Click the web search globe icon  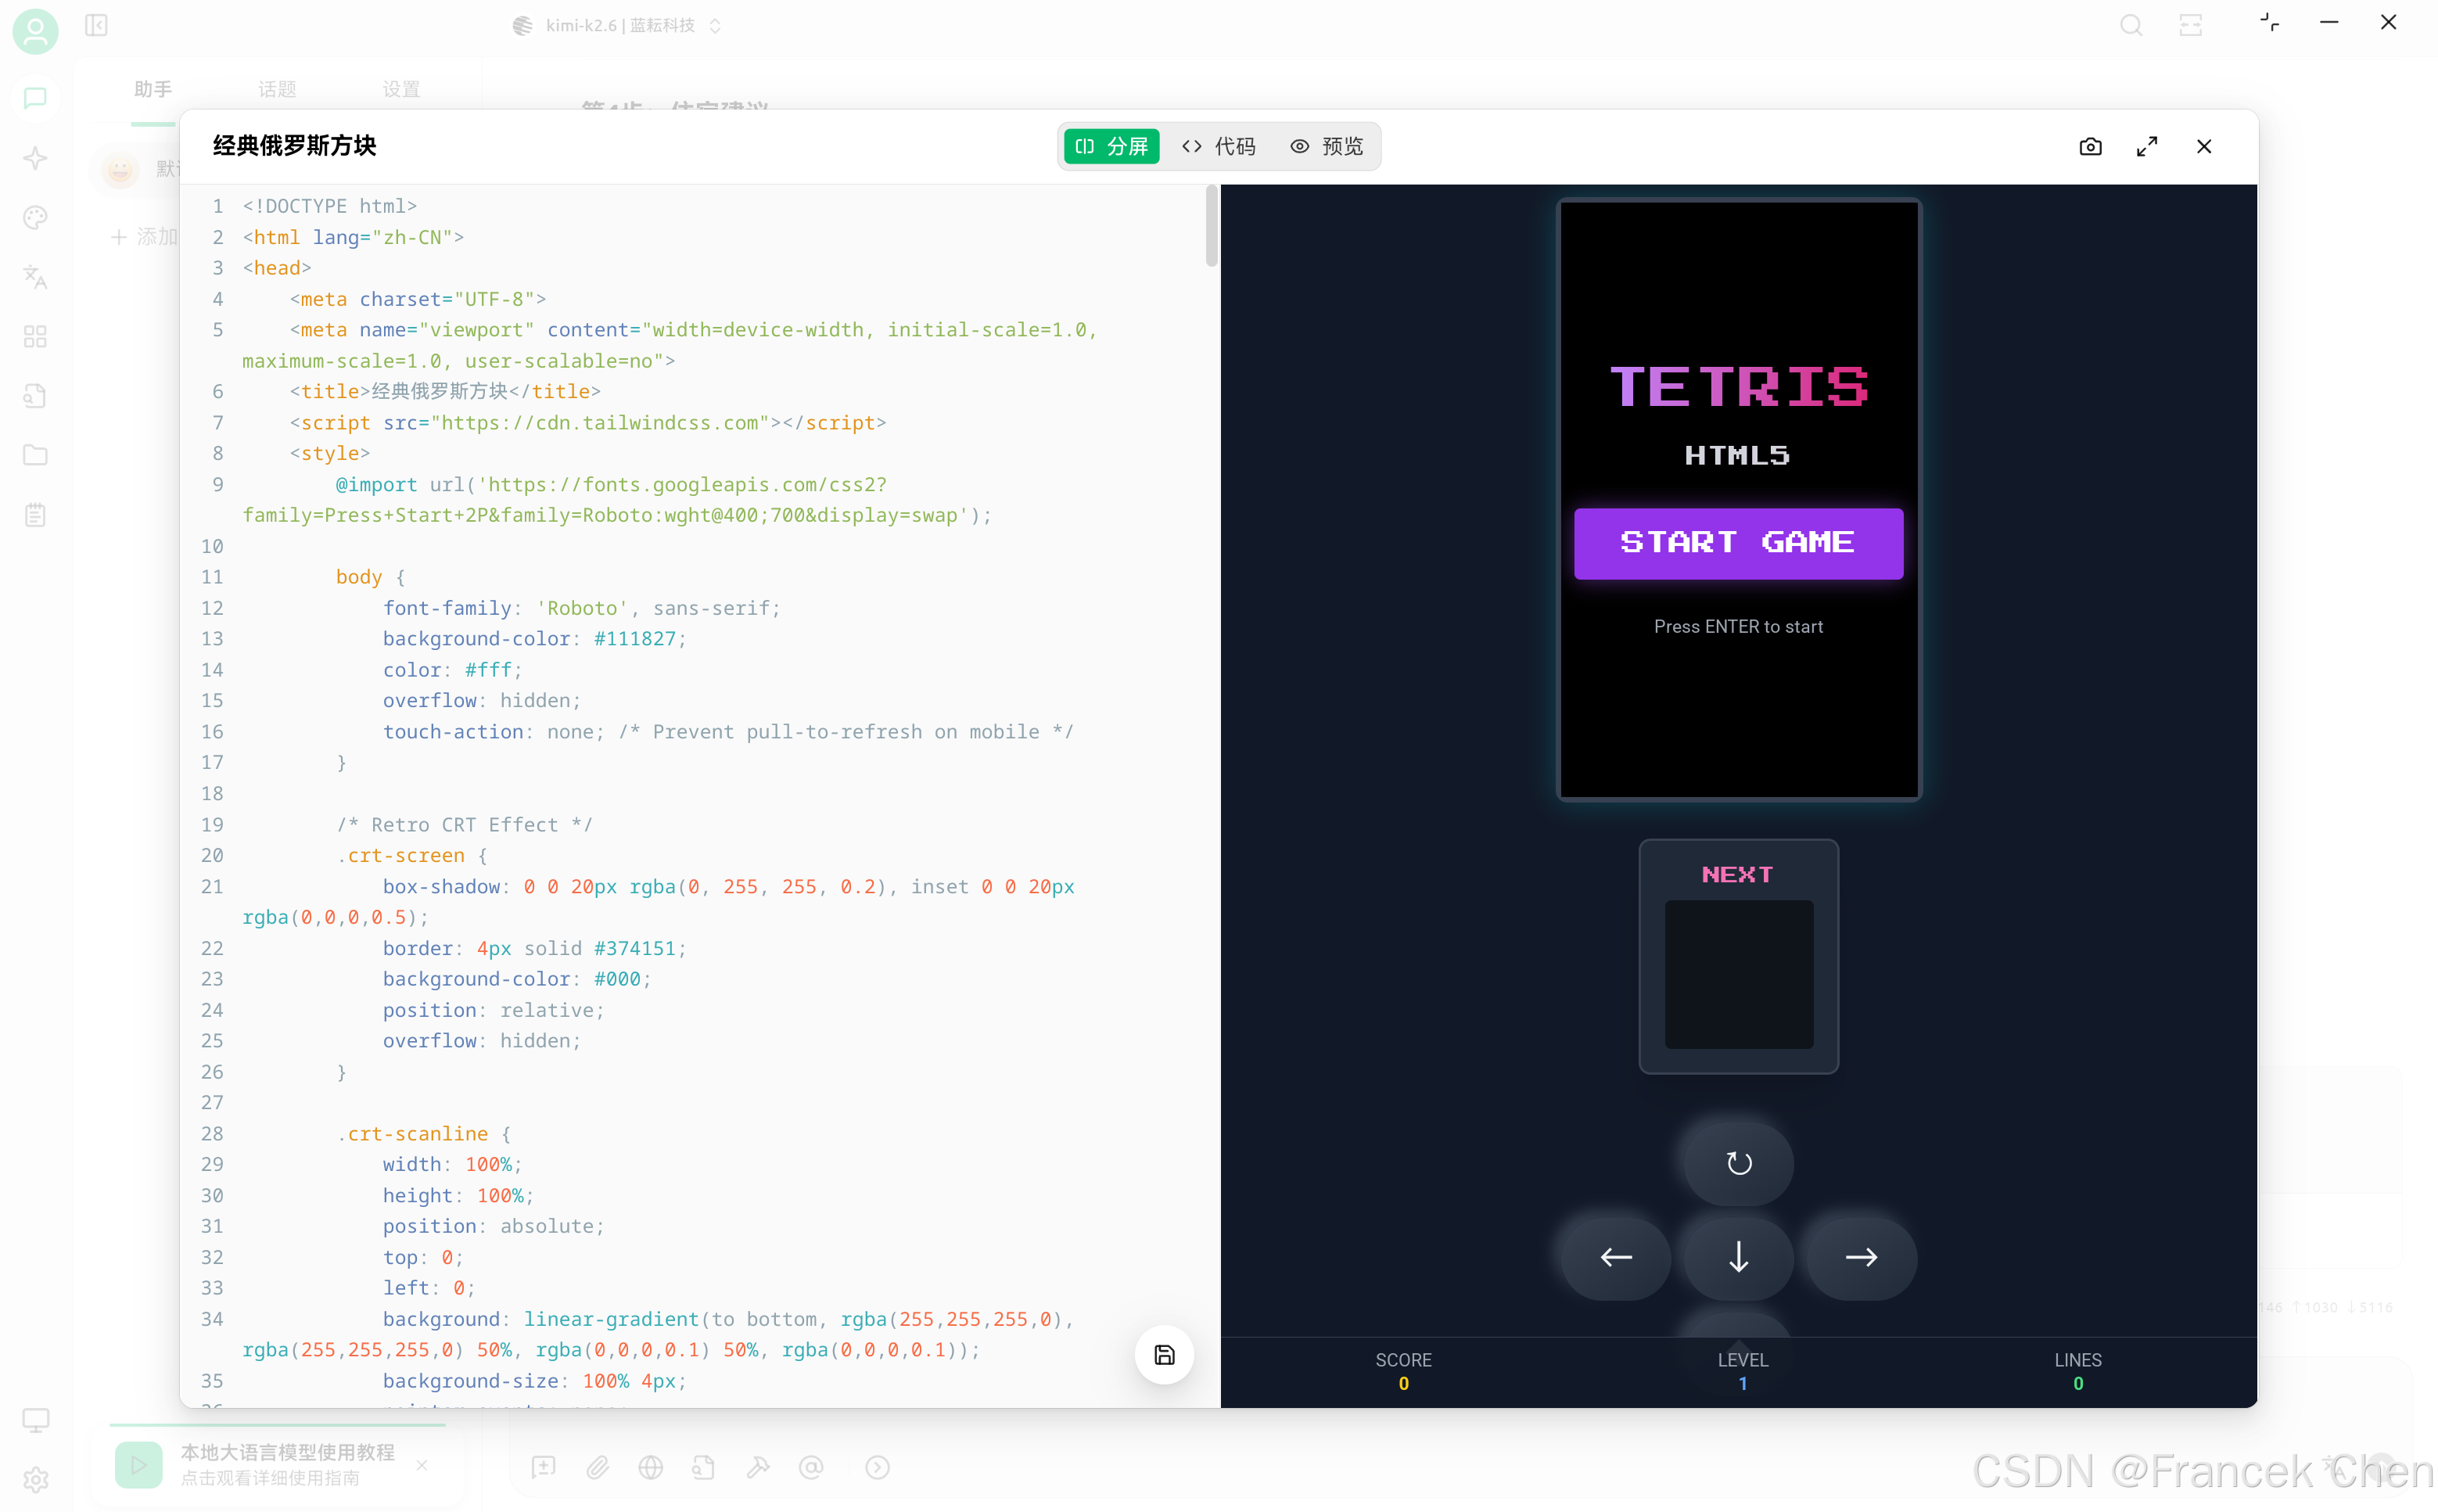(x=651, y=1467)
